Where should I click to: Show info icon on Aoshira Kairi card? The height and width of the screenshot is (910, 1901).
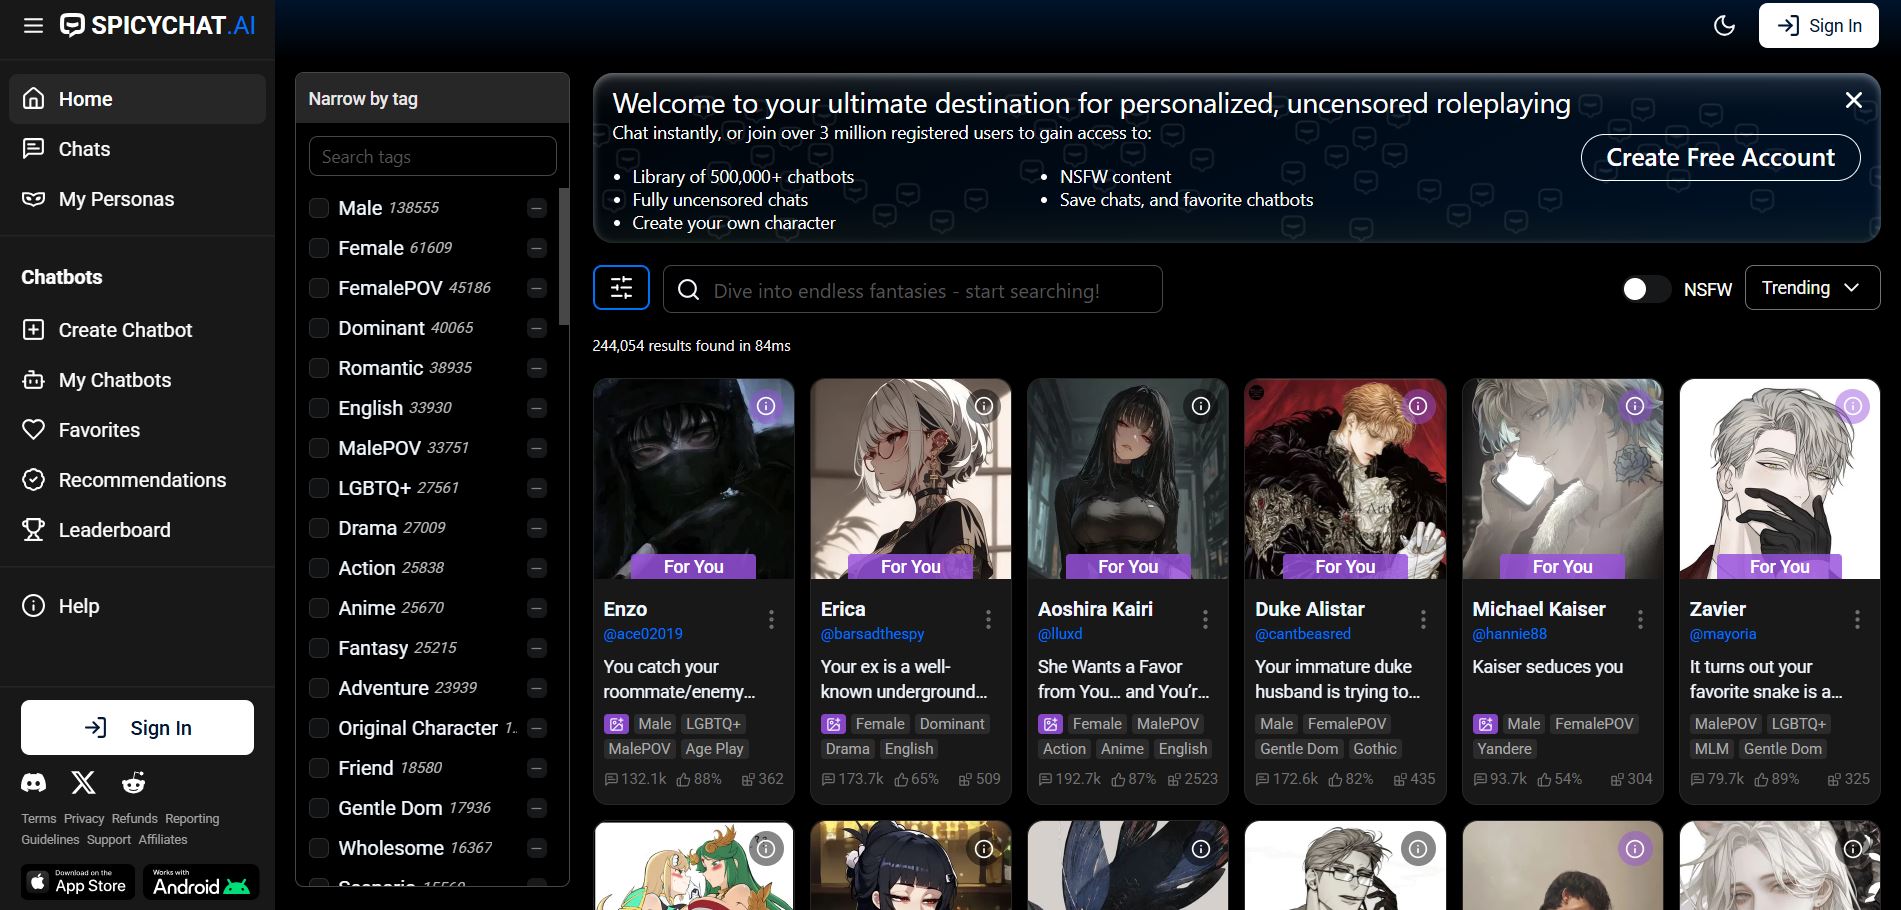point(1201,406)
